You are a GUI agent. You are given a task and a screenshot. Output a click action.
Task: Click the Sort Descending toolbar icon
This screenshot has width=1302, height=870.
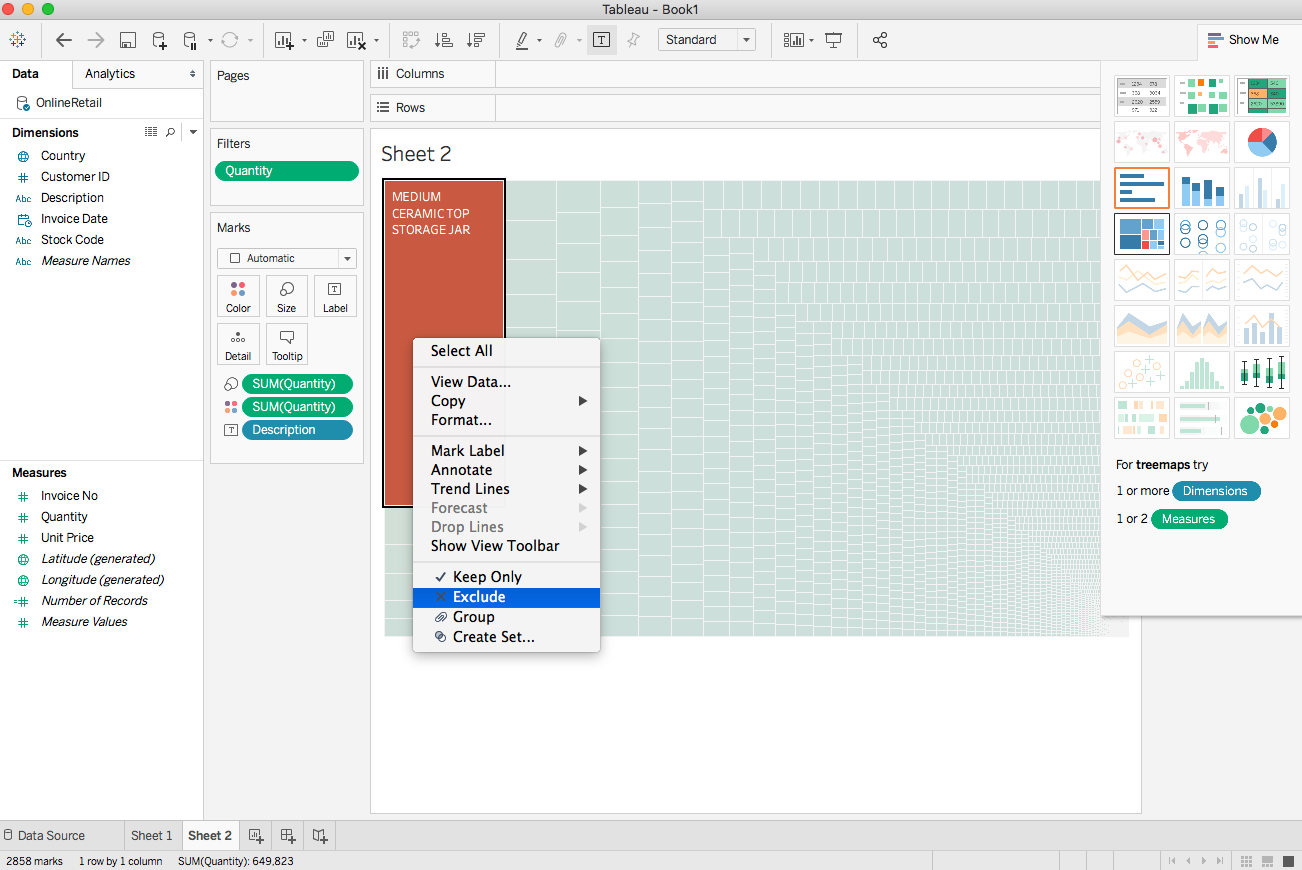(x=477, y=40)
